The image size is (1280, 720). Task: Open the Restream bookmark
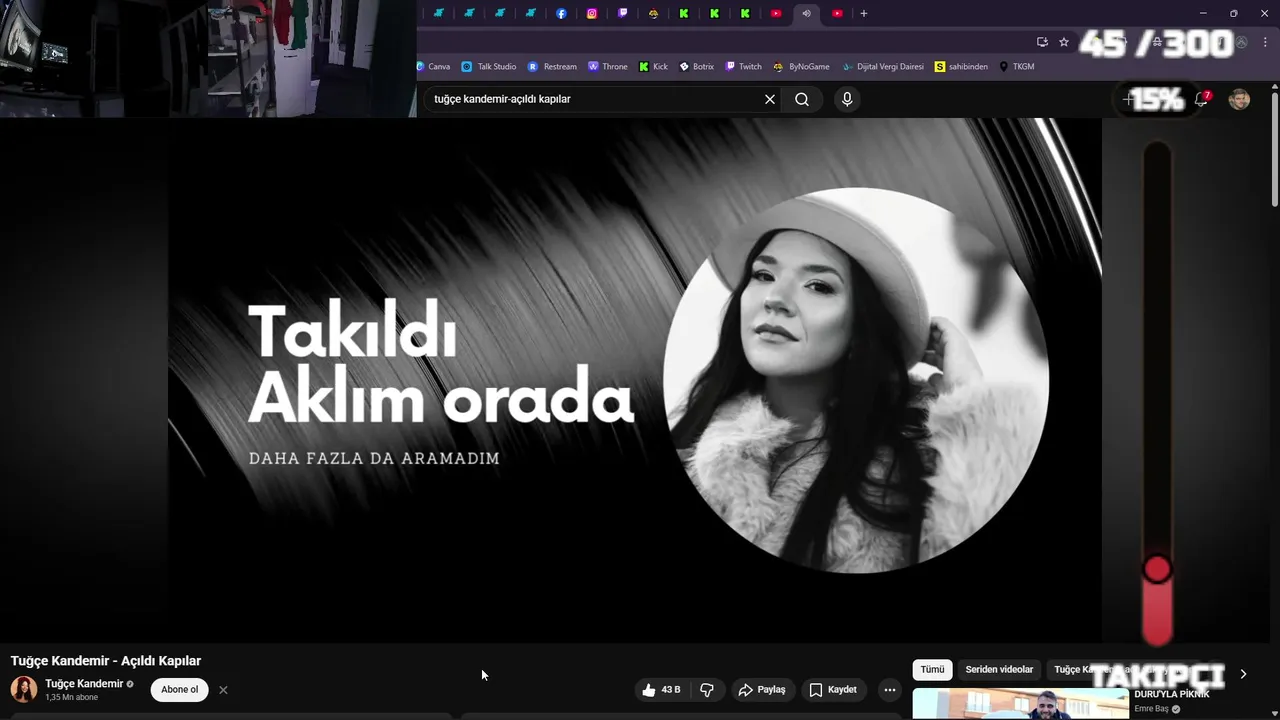coord(552,66)
